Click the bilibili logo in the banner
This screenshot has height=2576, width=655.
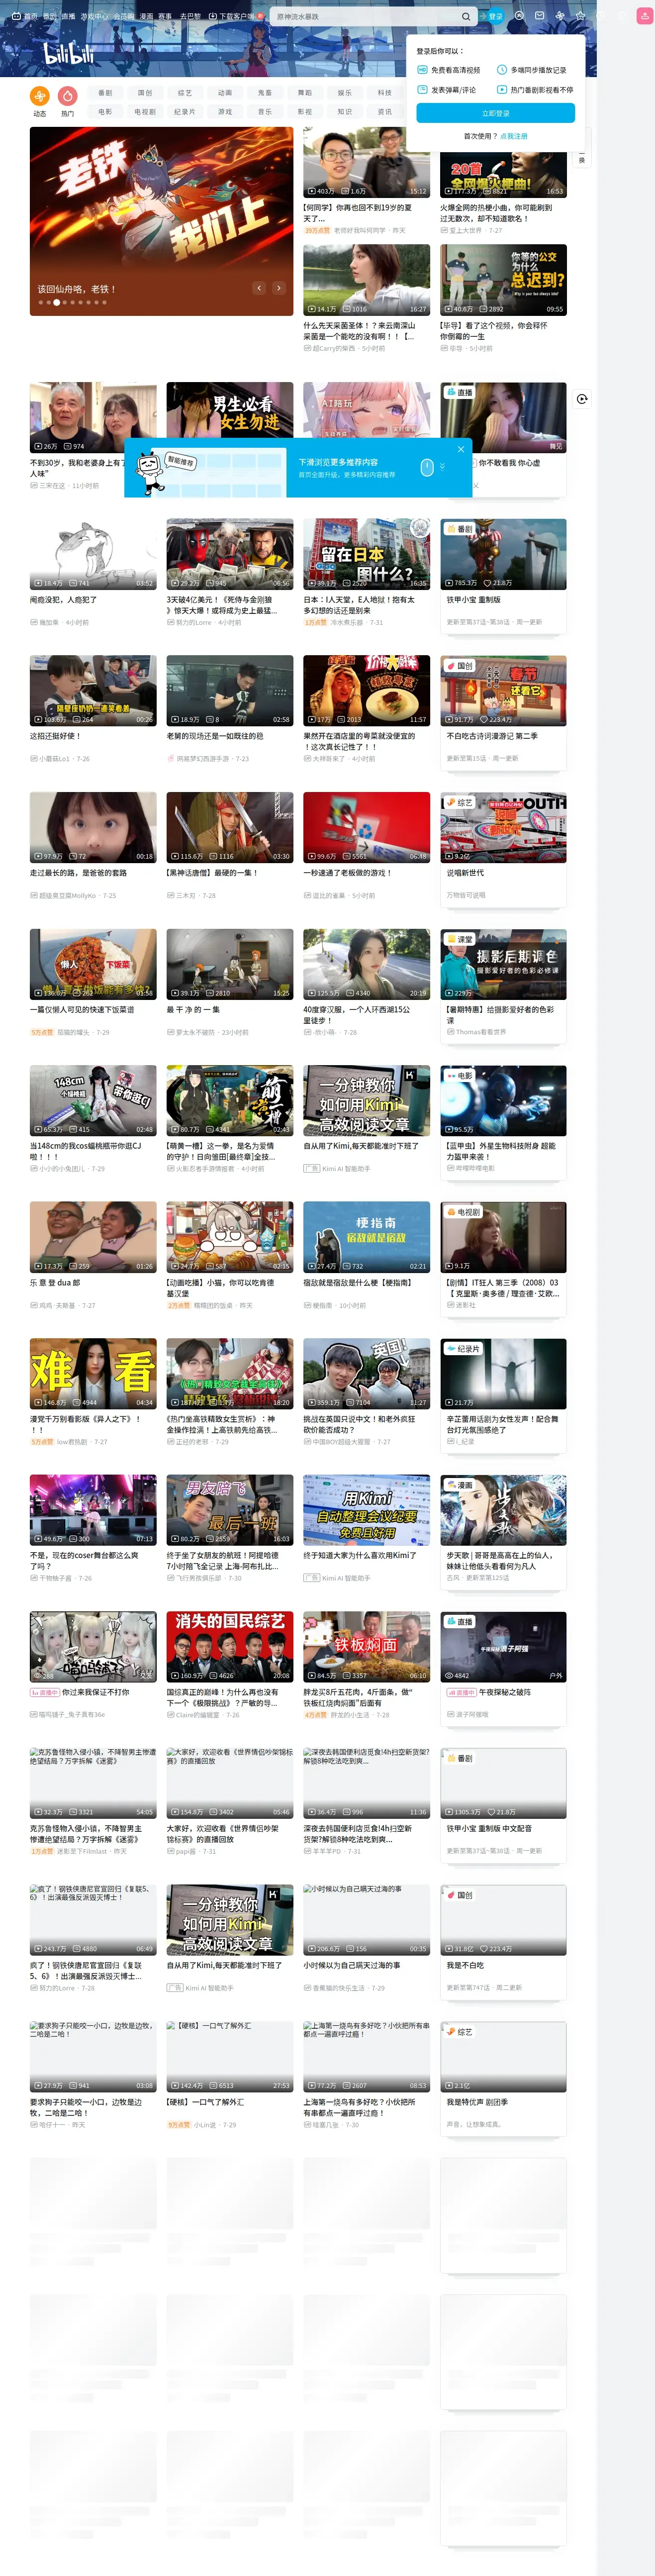[x=68, y=54]
